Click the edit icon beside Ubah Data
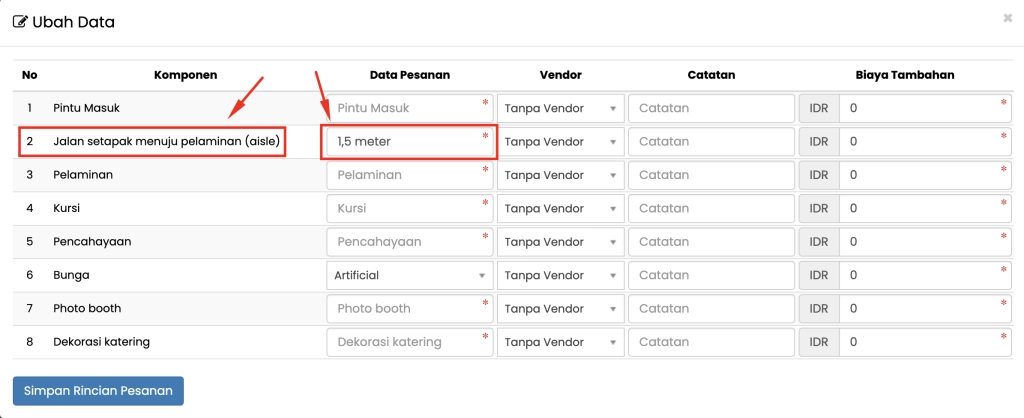1024x418 pixels. pos(20,22)
